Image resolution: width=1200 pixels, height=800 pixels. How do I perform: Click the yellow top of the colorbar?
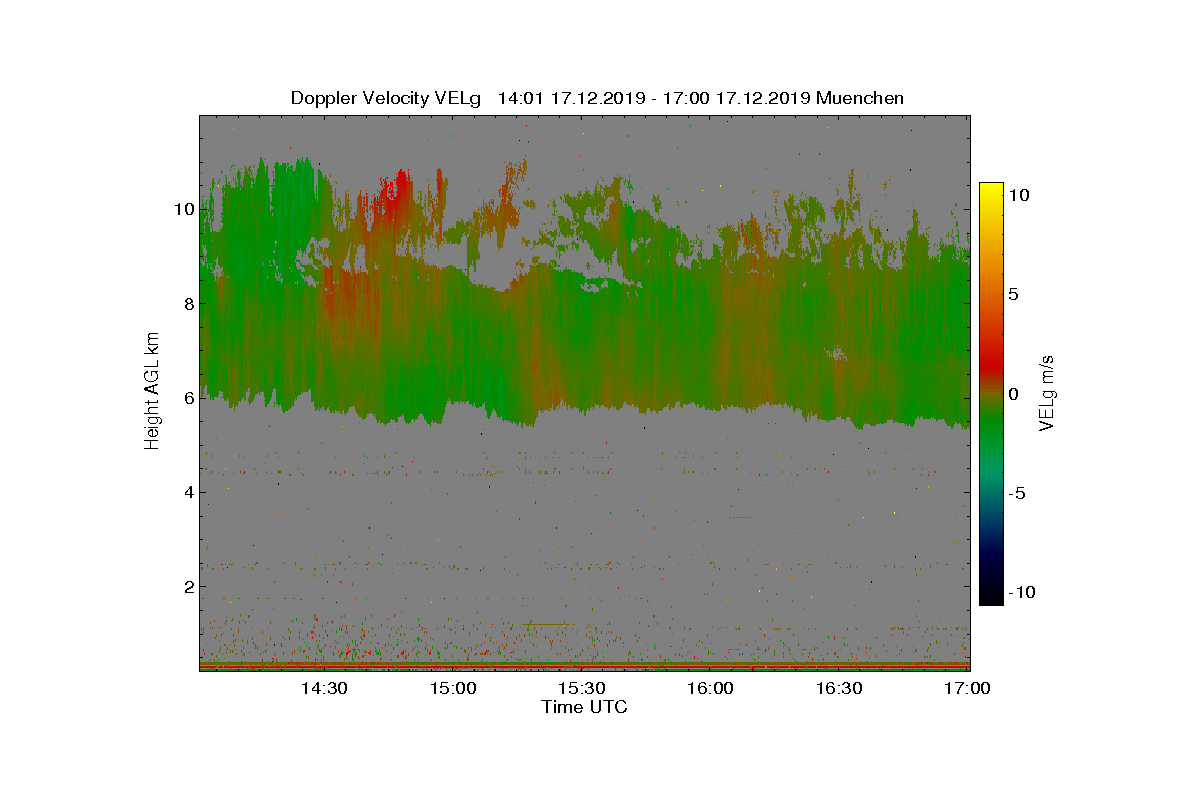[x=991, y=190]
